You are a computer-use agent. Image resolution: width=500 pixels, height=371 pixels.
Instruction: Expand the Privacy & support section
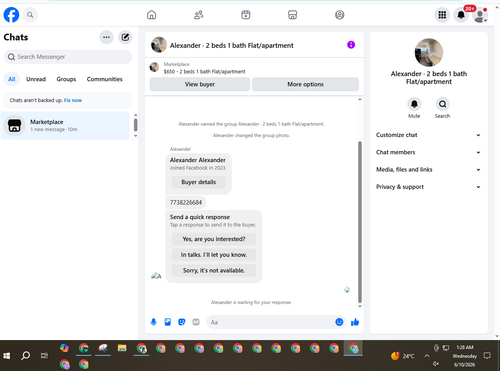tap(428, 187)
